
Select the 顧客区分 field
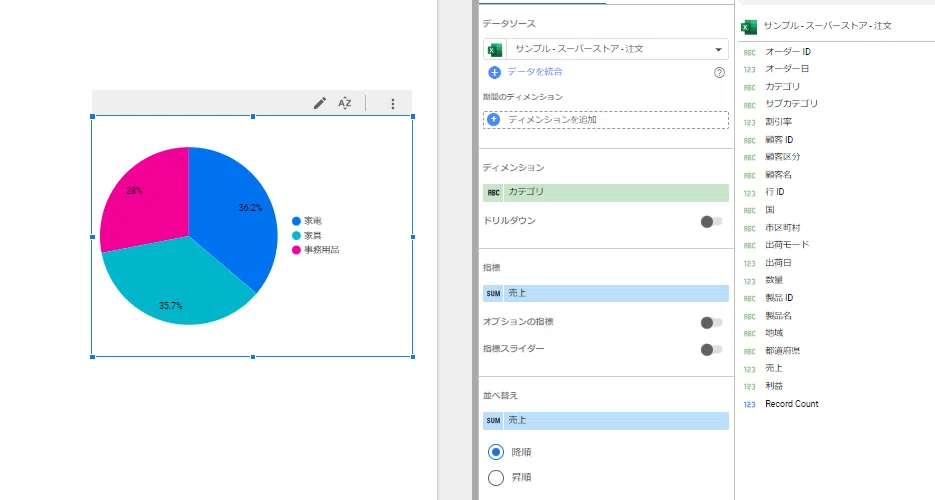782,157
